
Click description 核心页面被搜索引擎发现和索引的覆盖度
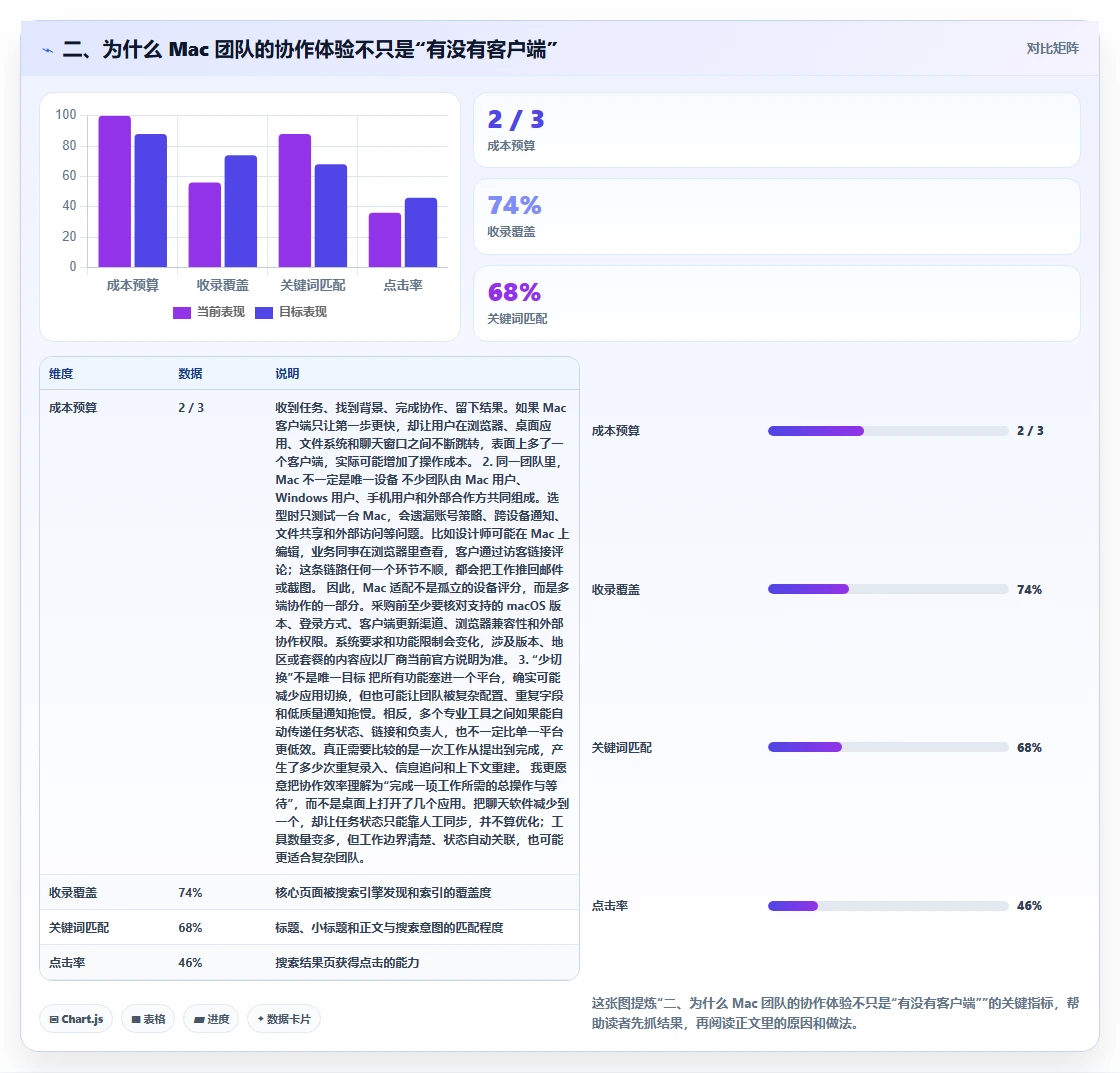tap(383, 892)
